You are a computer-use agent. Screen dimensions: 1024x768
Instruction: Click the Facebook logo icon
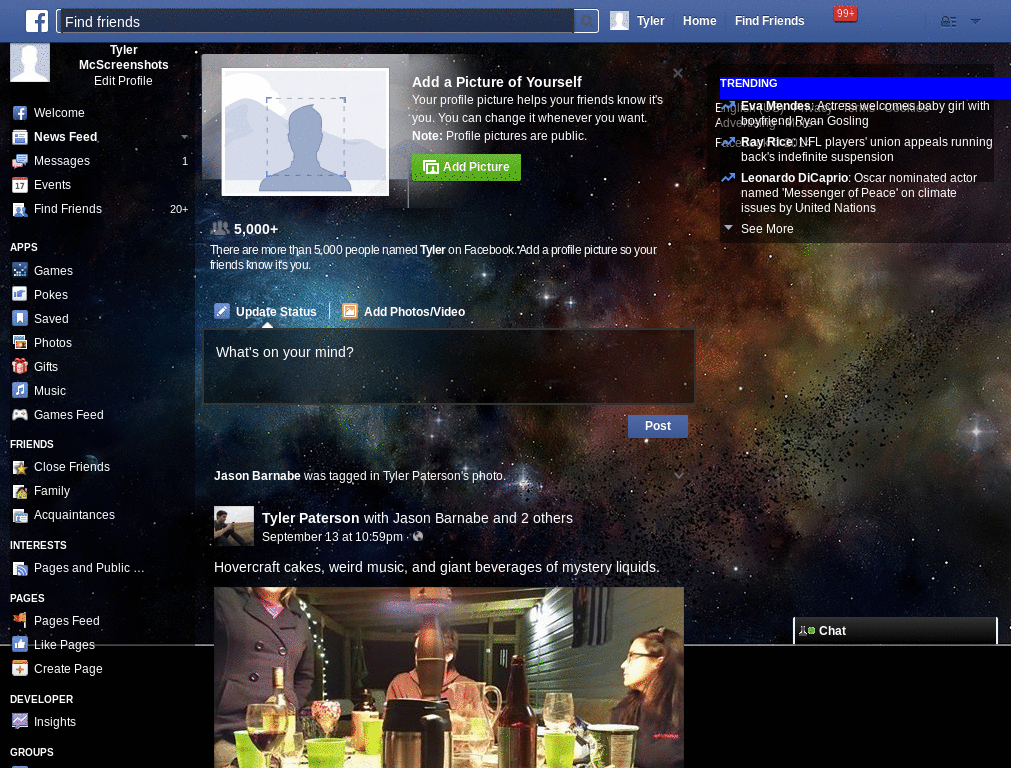pyautogui.click(x=37, y=21)
